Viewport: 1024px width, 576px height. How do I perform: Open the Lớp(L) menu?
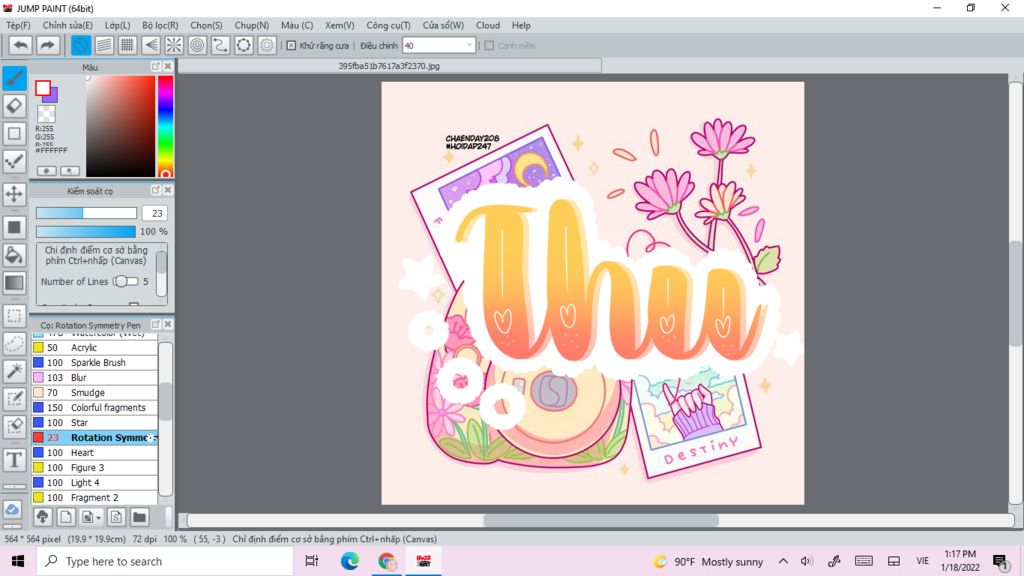tap(118, 25)
